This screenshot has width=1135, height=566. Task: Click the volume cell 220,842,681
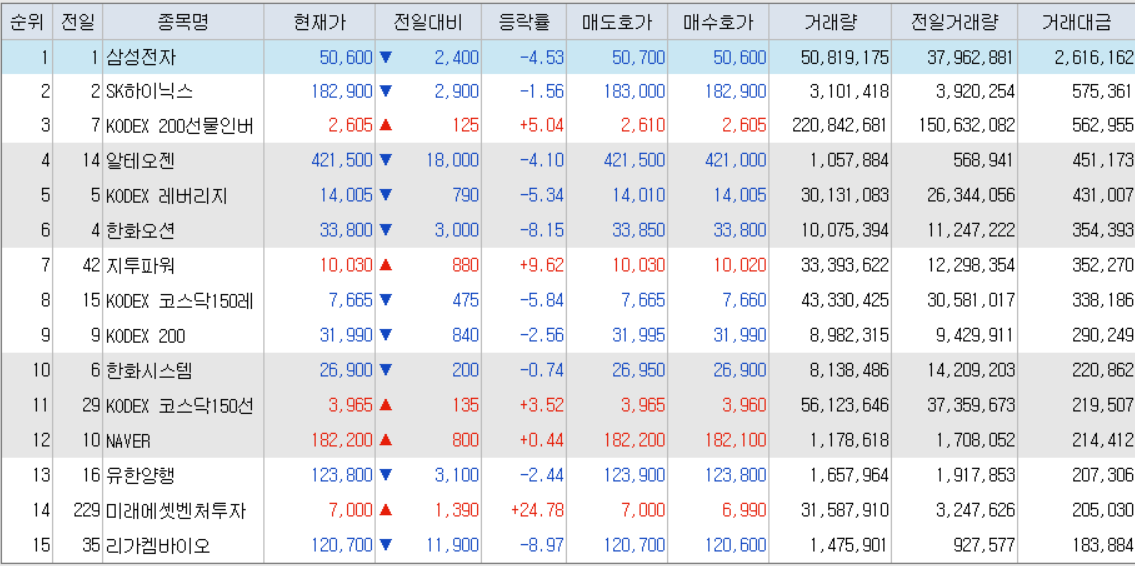coord(839,127)
